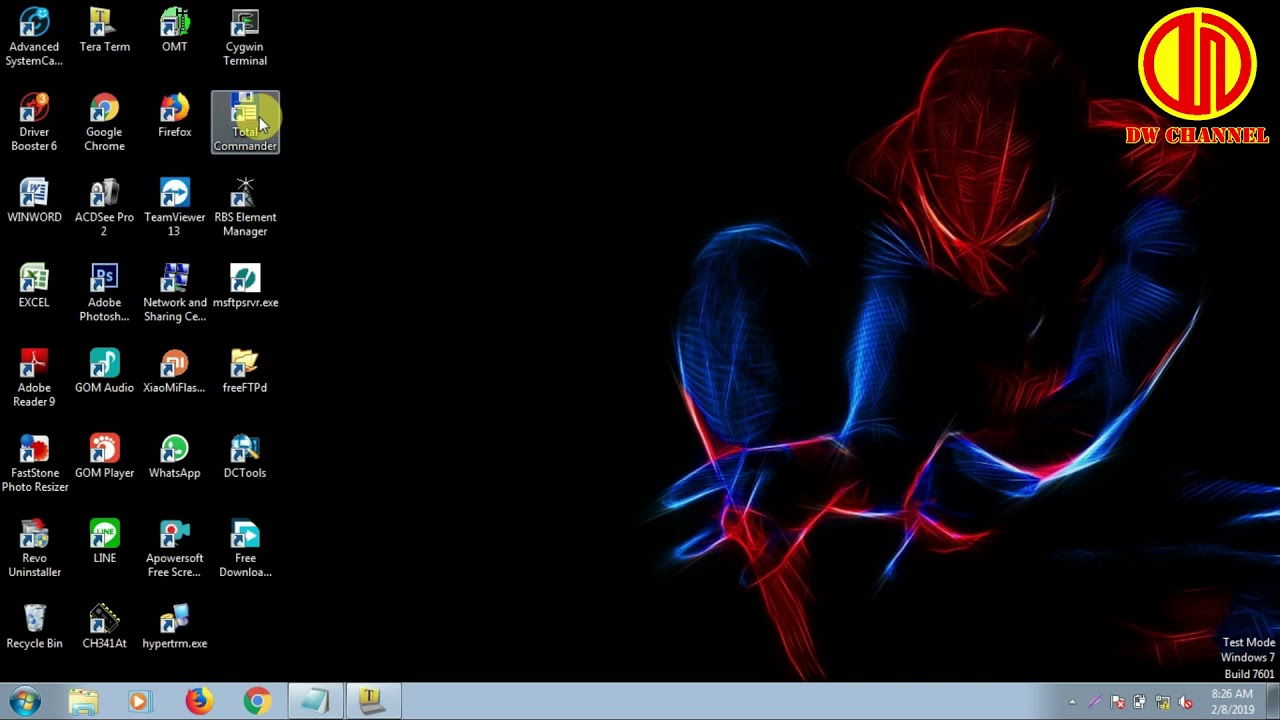This screenshot has width=1280, height=720.
Task: Open Chrome from the taskbar
Action: click(257, 701)
